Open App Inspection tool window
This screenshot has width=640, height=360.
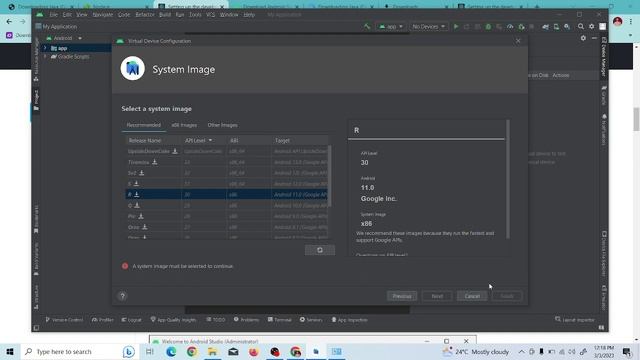pos(349,320)
